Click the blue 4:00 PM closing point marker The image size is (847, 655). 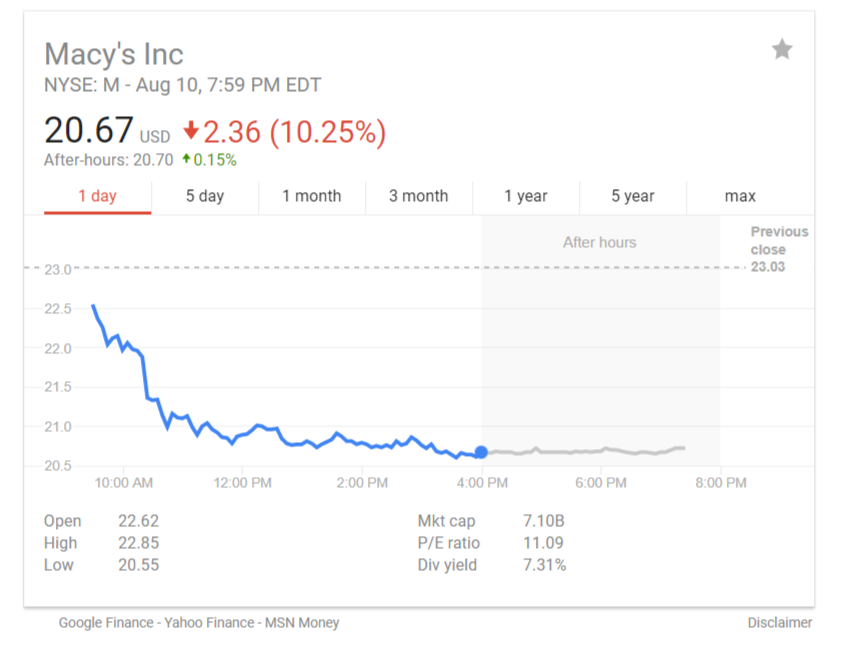(481, 452)
